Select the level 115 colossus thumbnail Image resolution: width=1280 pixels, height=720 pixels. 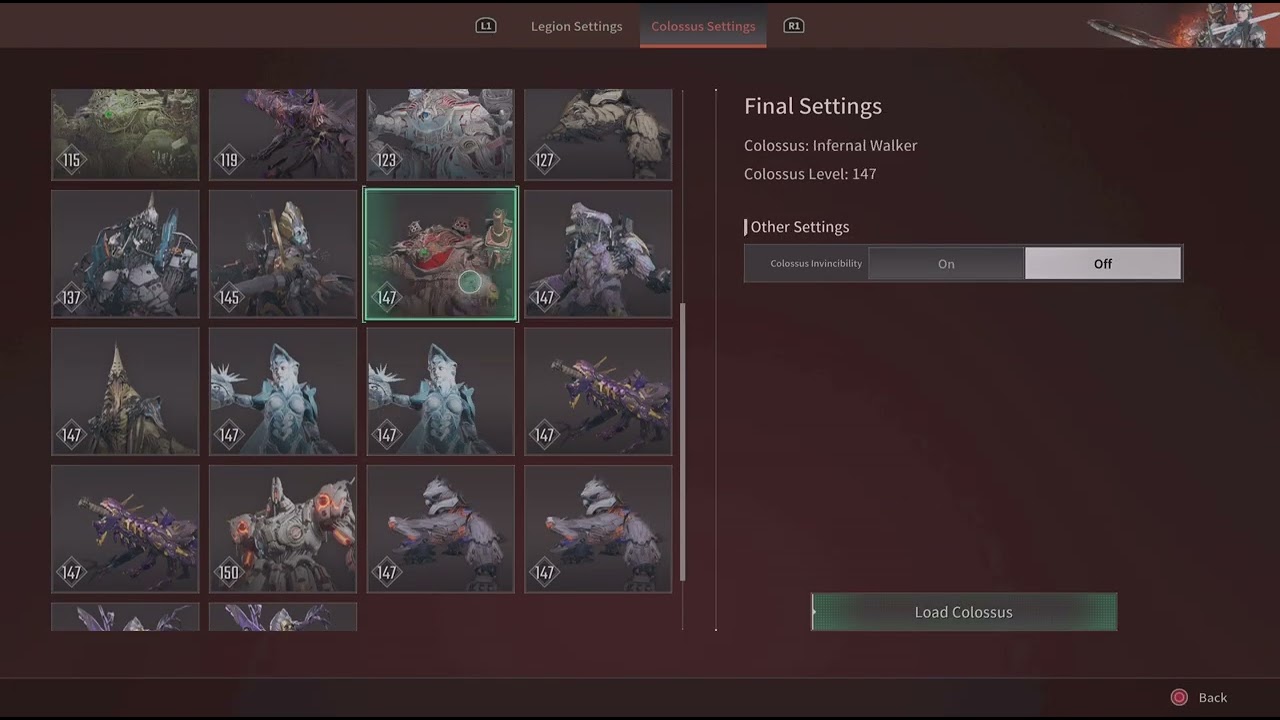[125, 134]
